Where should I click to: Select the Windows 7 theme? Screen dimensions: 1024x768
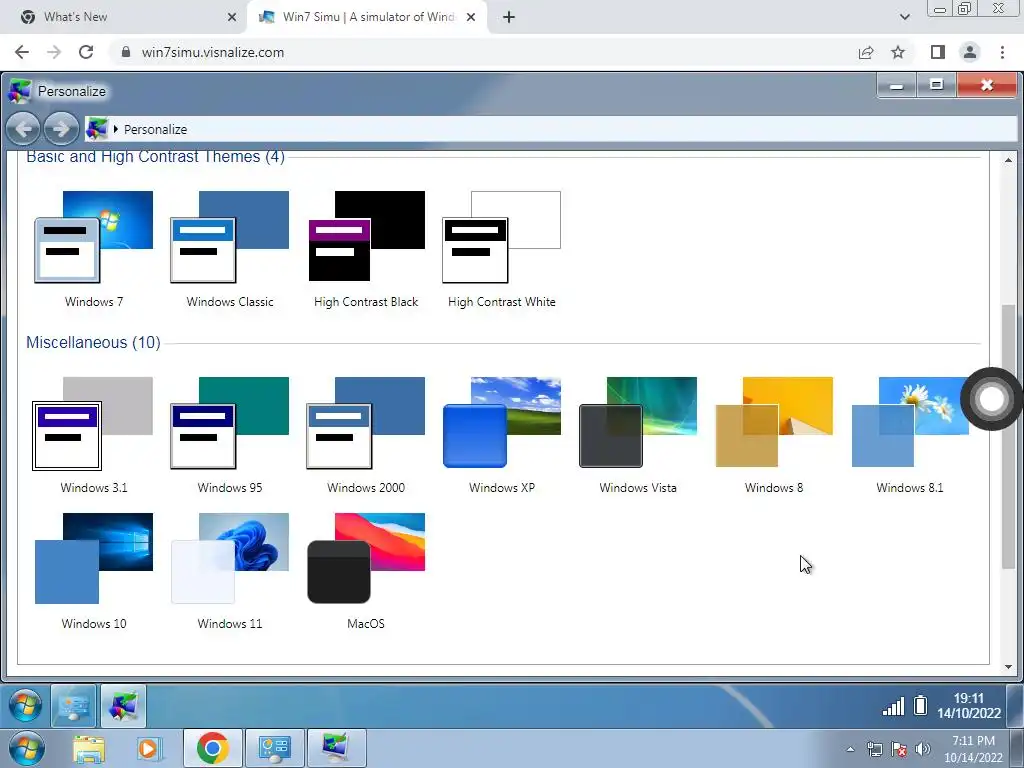coord(94,250)
